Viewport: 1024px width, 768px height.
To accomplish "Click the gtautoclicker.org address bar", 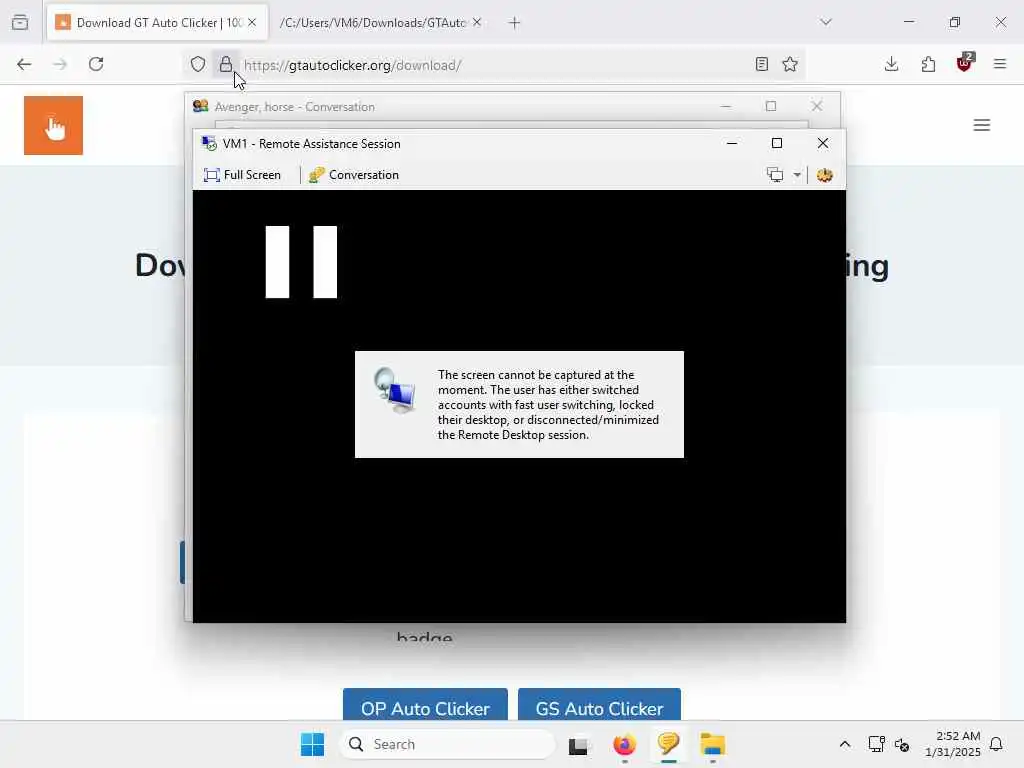I will (493, 65).
